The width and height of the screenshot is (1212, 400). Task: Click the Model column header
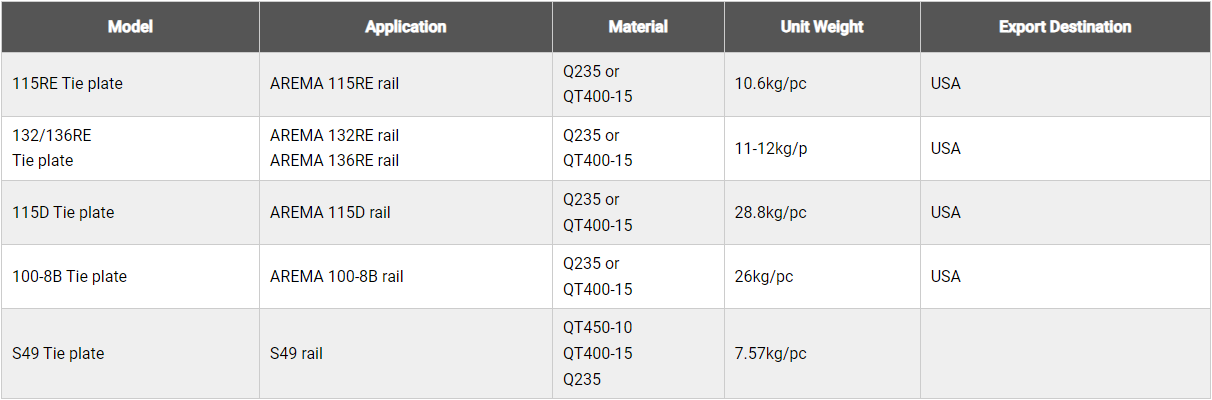click(x=130, y=27)
